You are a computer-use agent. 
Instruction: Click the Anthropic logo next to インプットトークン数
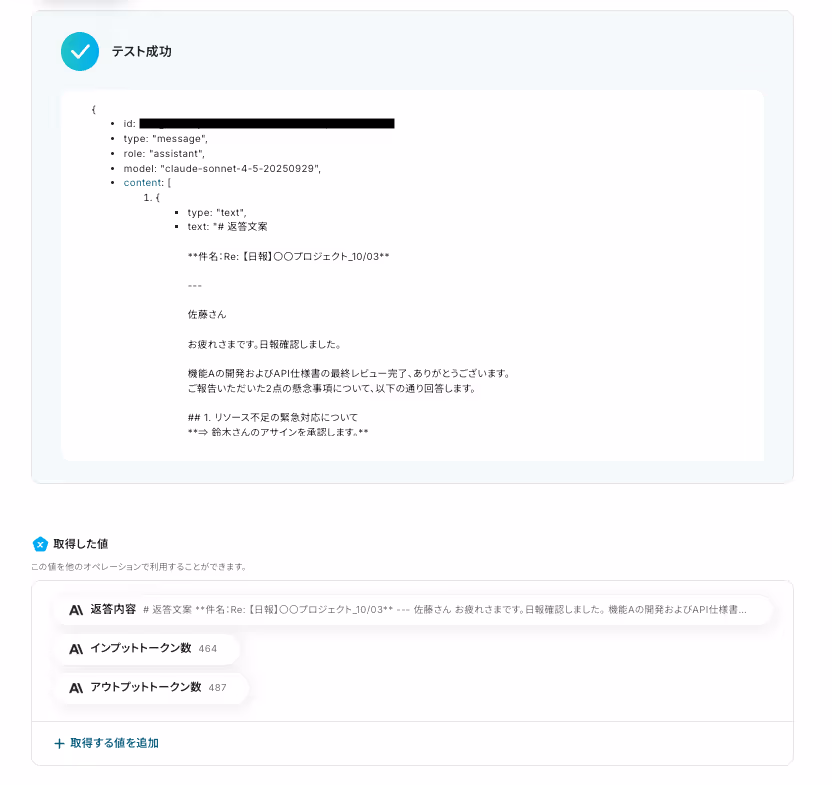tap(76, 649)
